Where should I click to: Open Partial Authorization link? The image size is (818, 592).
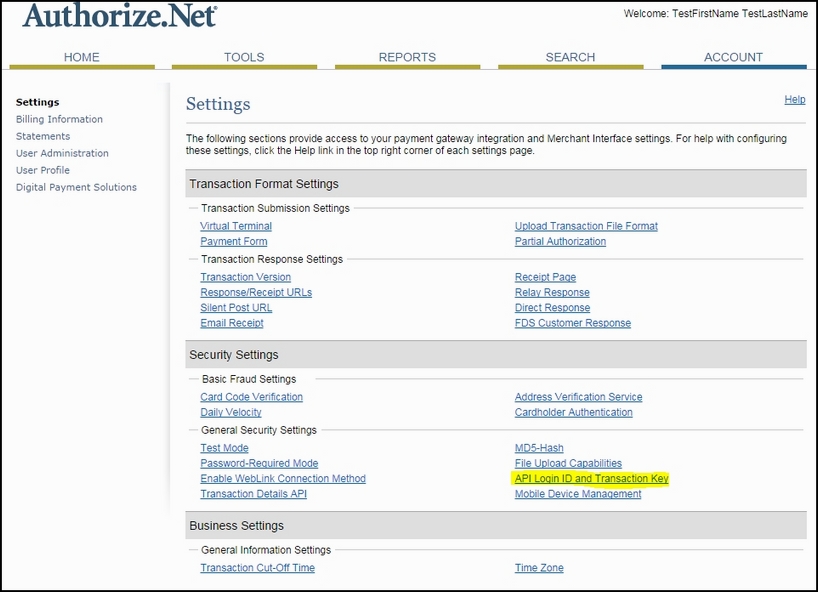click(x=560, y=241)
